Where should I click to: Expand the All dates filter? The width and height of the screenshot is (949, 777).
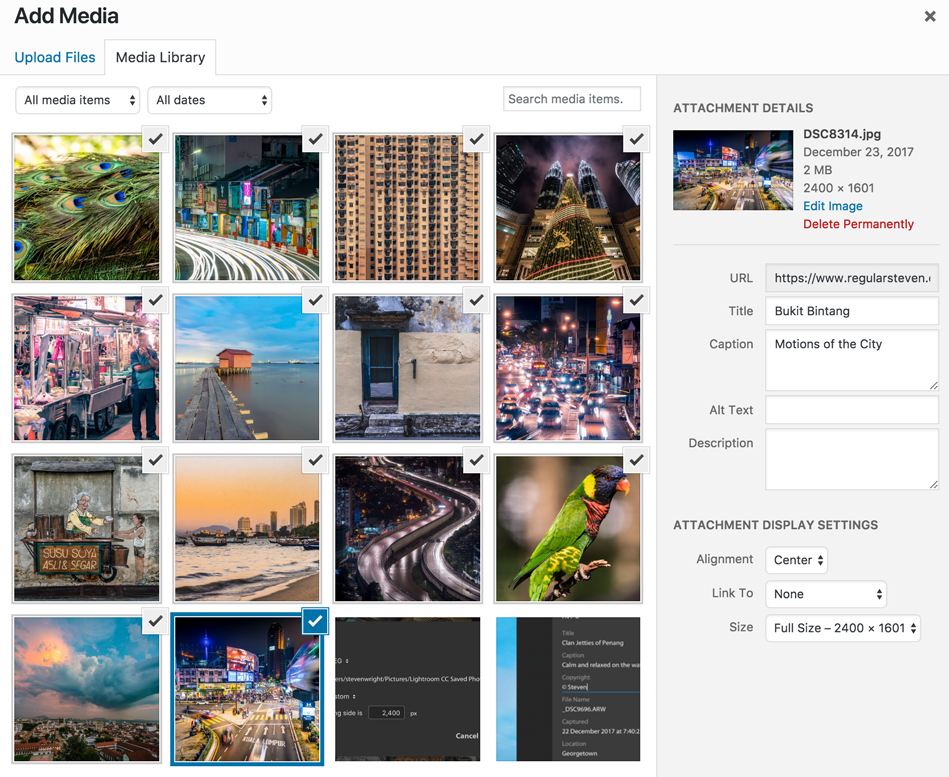tap(209, 100)
